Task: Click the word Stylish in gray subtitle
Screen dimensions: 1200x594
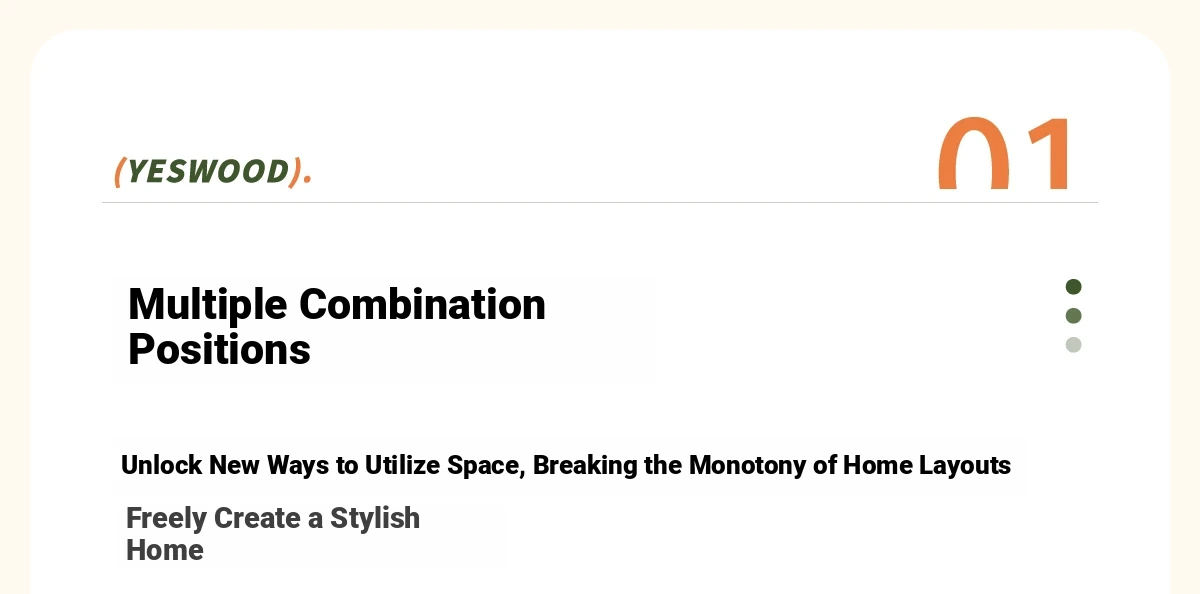Action: click(375, 520)
